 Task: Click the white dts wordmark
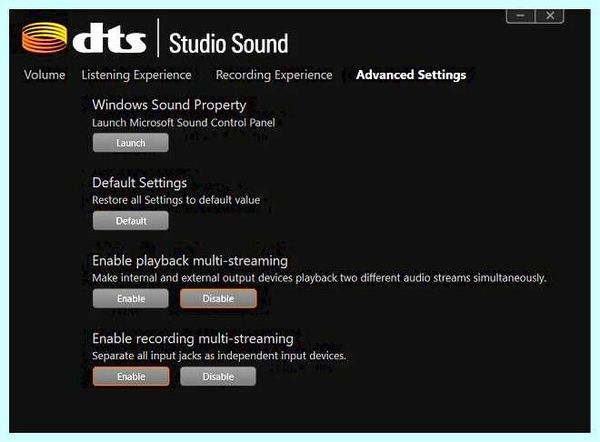[109, 38]
